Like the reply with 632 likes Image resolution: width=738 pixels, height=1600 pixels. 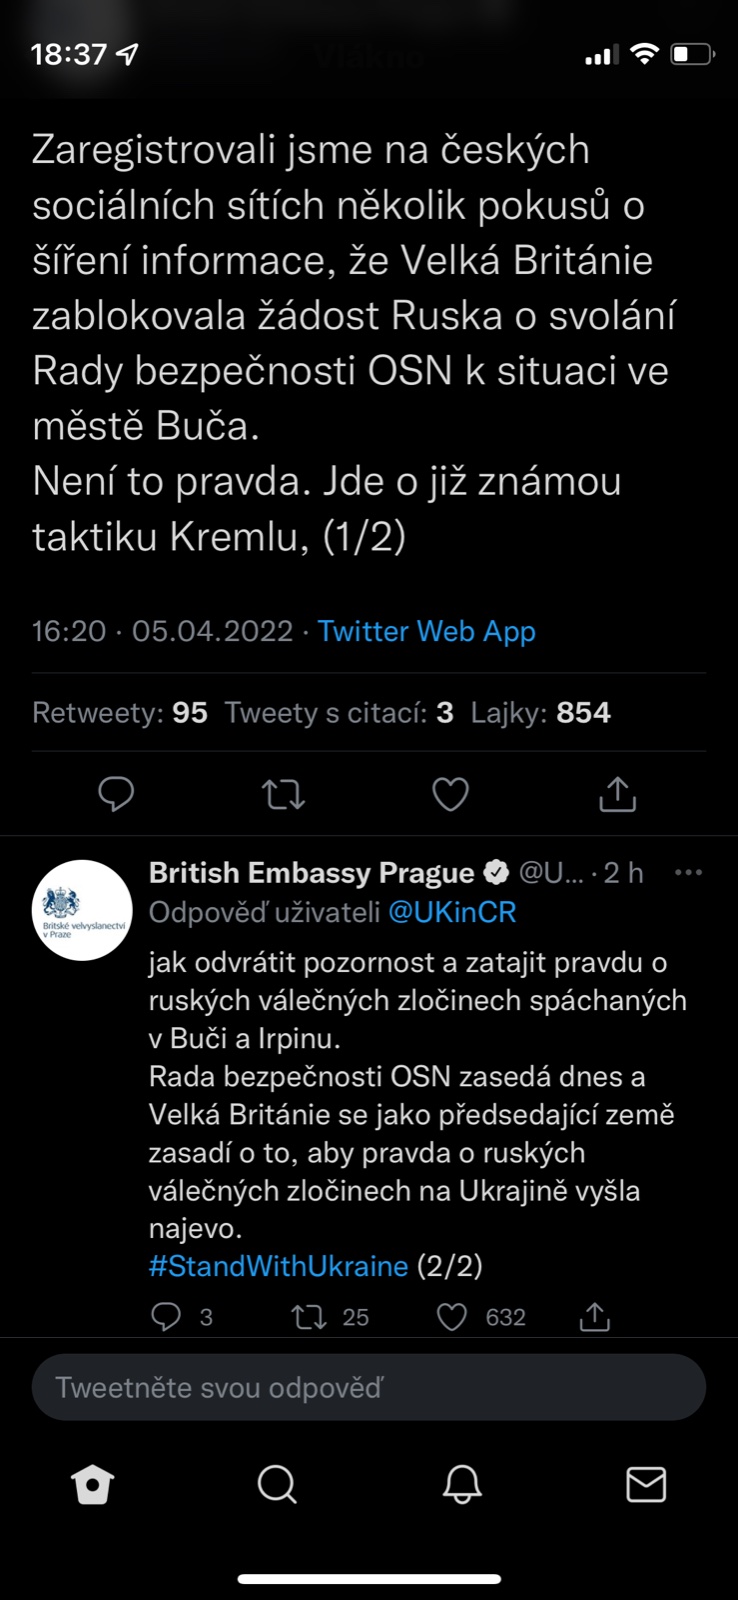(452, 1317)
